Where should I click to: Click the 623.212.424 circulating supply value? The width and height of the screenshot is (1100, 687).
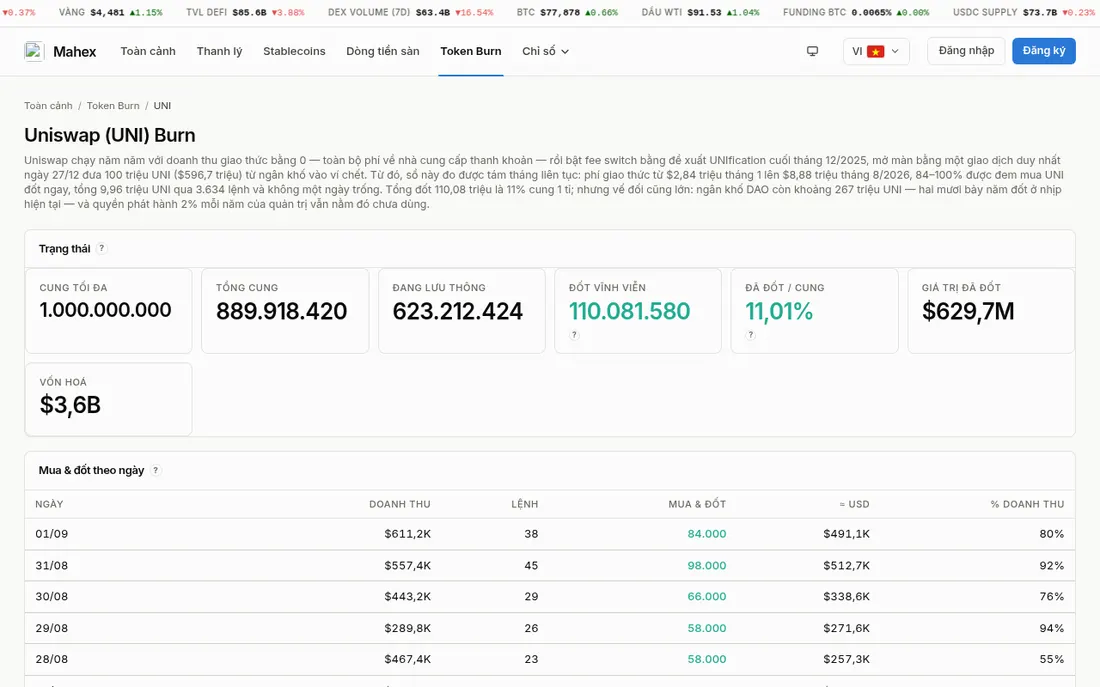click(457, 311)
